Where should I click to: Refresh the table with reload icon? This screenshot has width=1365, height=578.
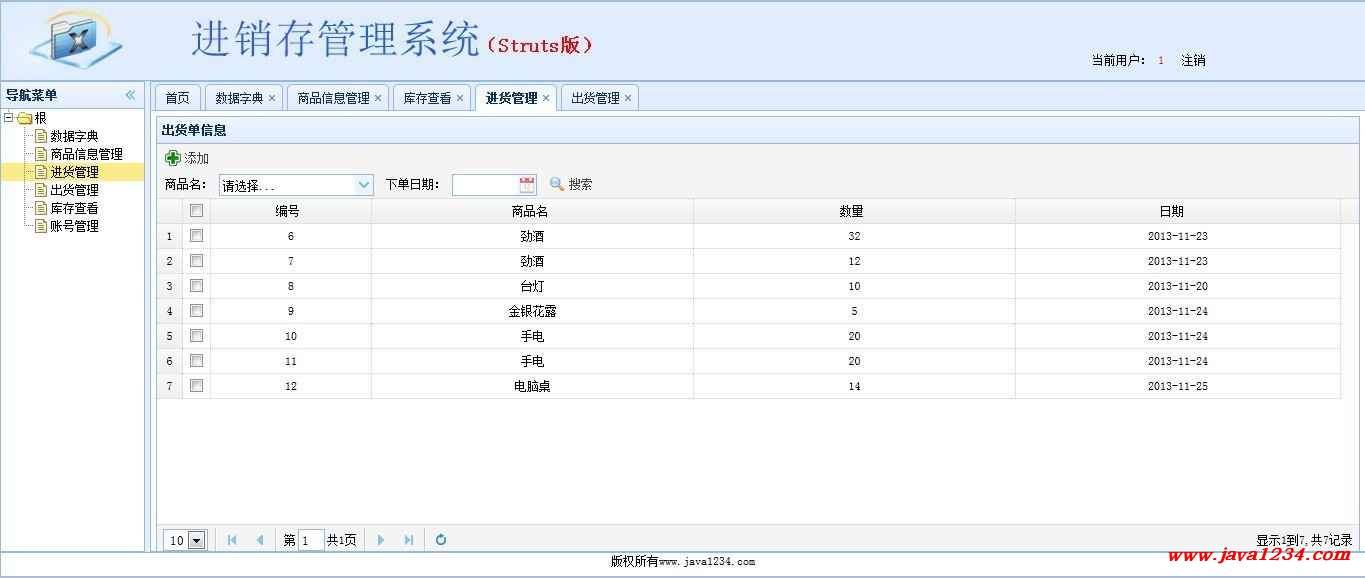(x=441, y=540)
